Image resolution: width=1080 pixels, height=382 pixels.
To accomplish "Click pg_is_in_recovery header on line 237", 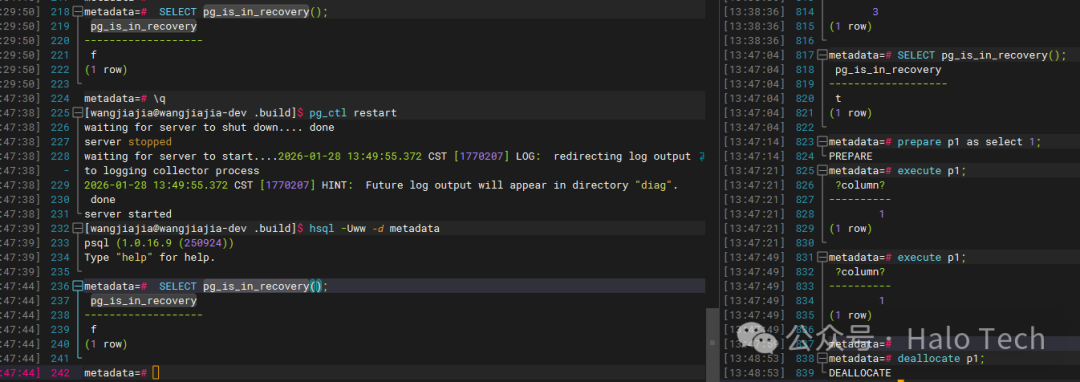I will tap(143, 301).
